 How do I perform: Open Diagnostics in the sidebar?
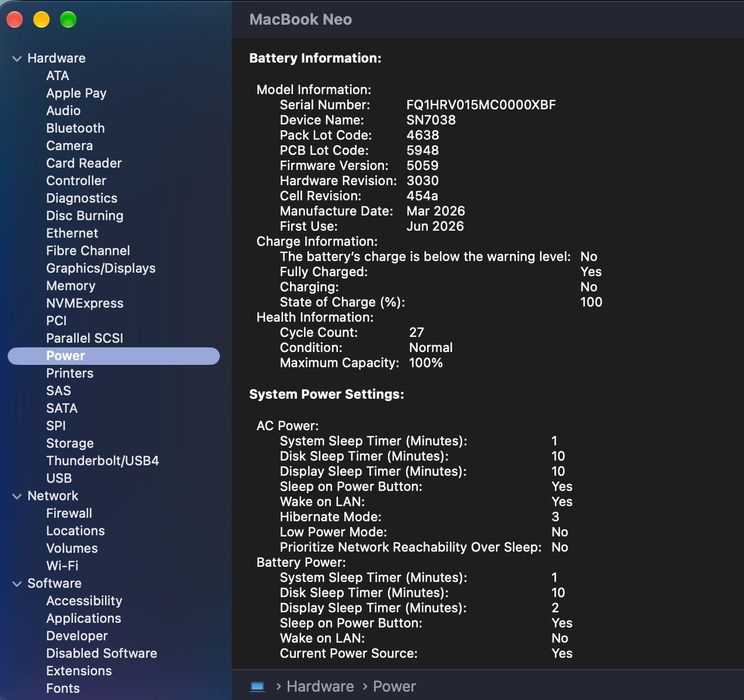click(x=82, y=198)
